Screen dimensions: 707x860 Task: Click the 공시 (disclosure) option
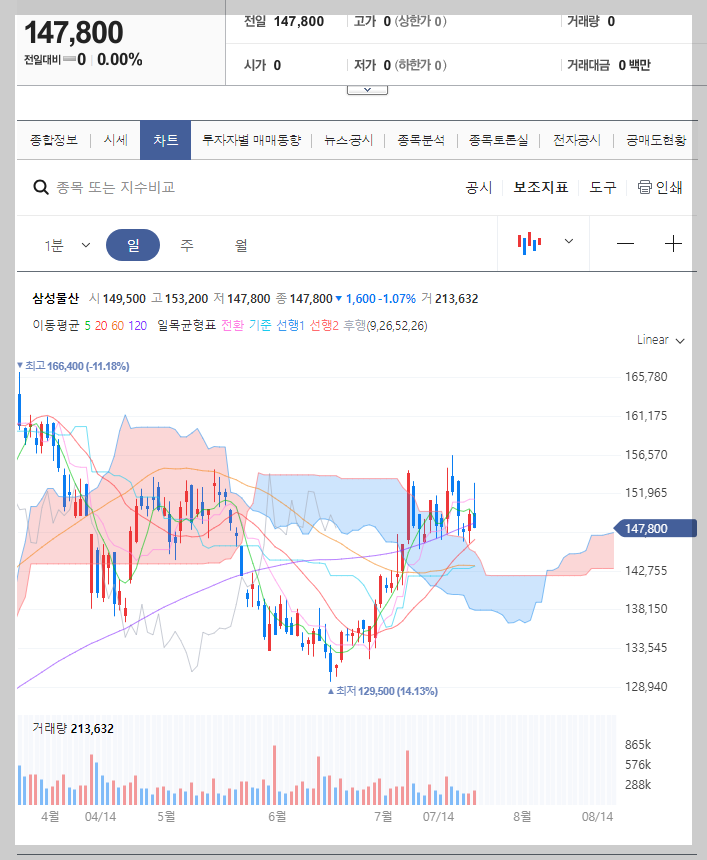tap(480, 188)
